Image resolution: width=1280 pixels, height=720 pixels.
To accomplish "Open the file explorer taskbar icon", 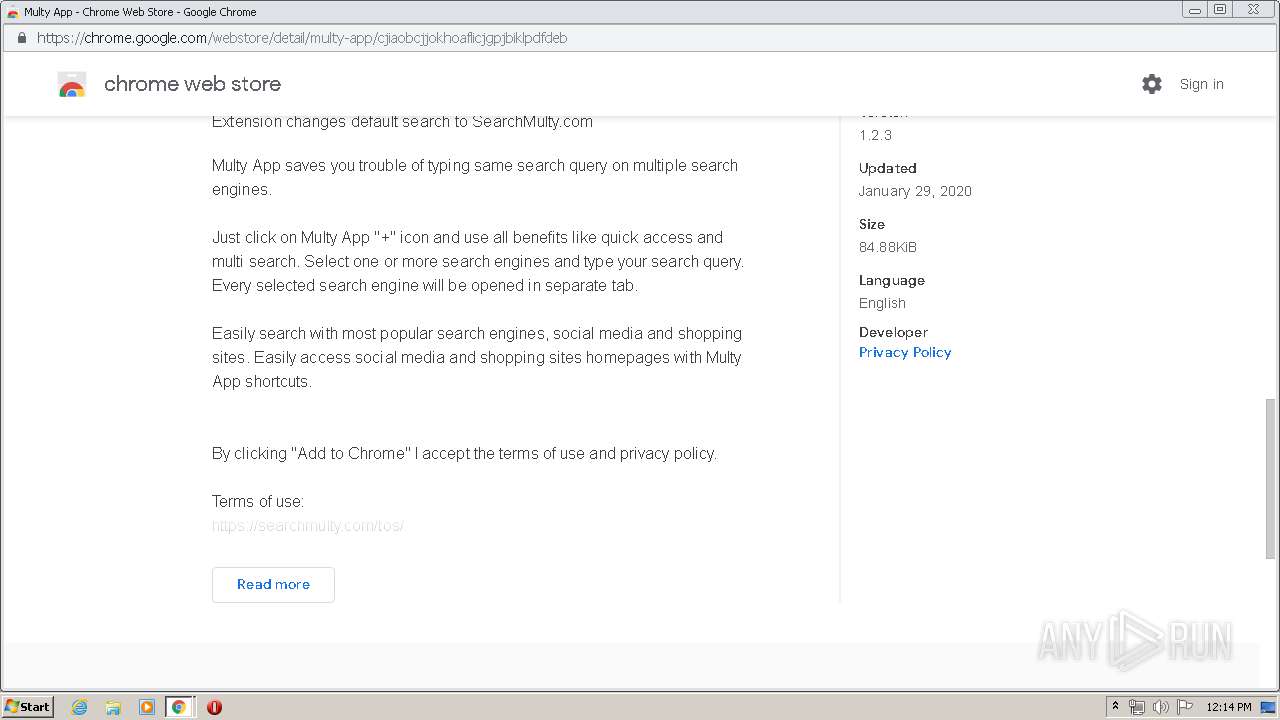I will pos(113,707).
